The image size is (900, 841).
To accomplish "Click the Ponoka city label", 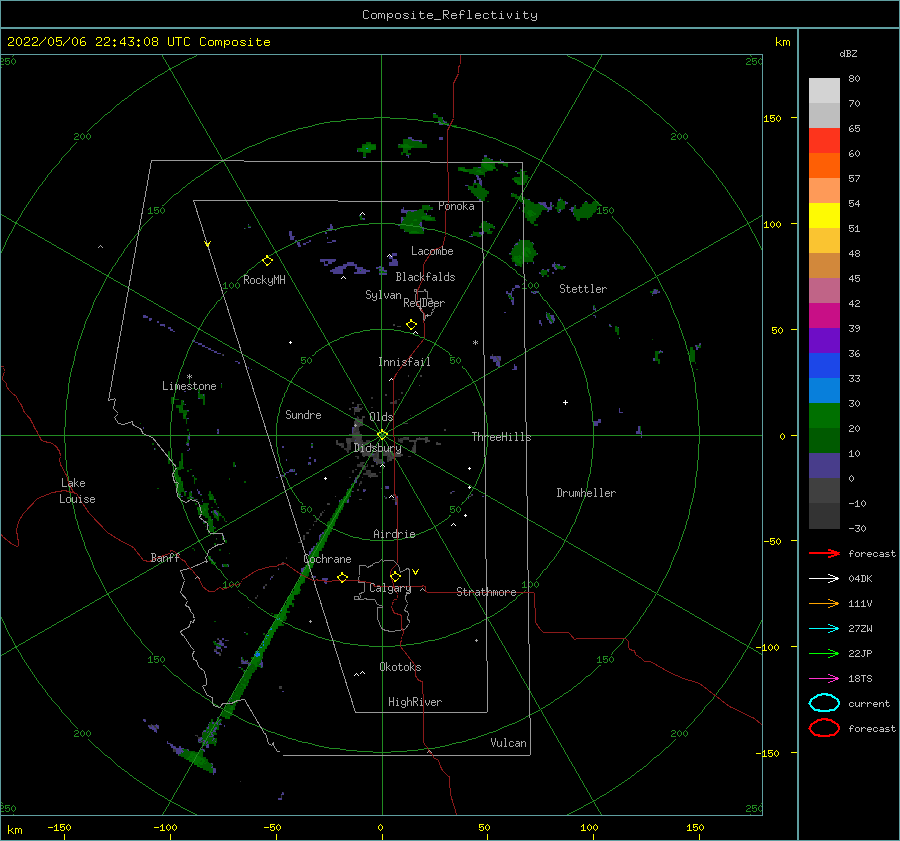I will (456, 206).
